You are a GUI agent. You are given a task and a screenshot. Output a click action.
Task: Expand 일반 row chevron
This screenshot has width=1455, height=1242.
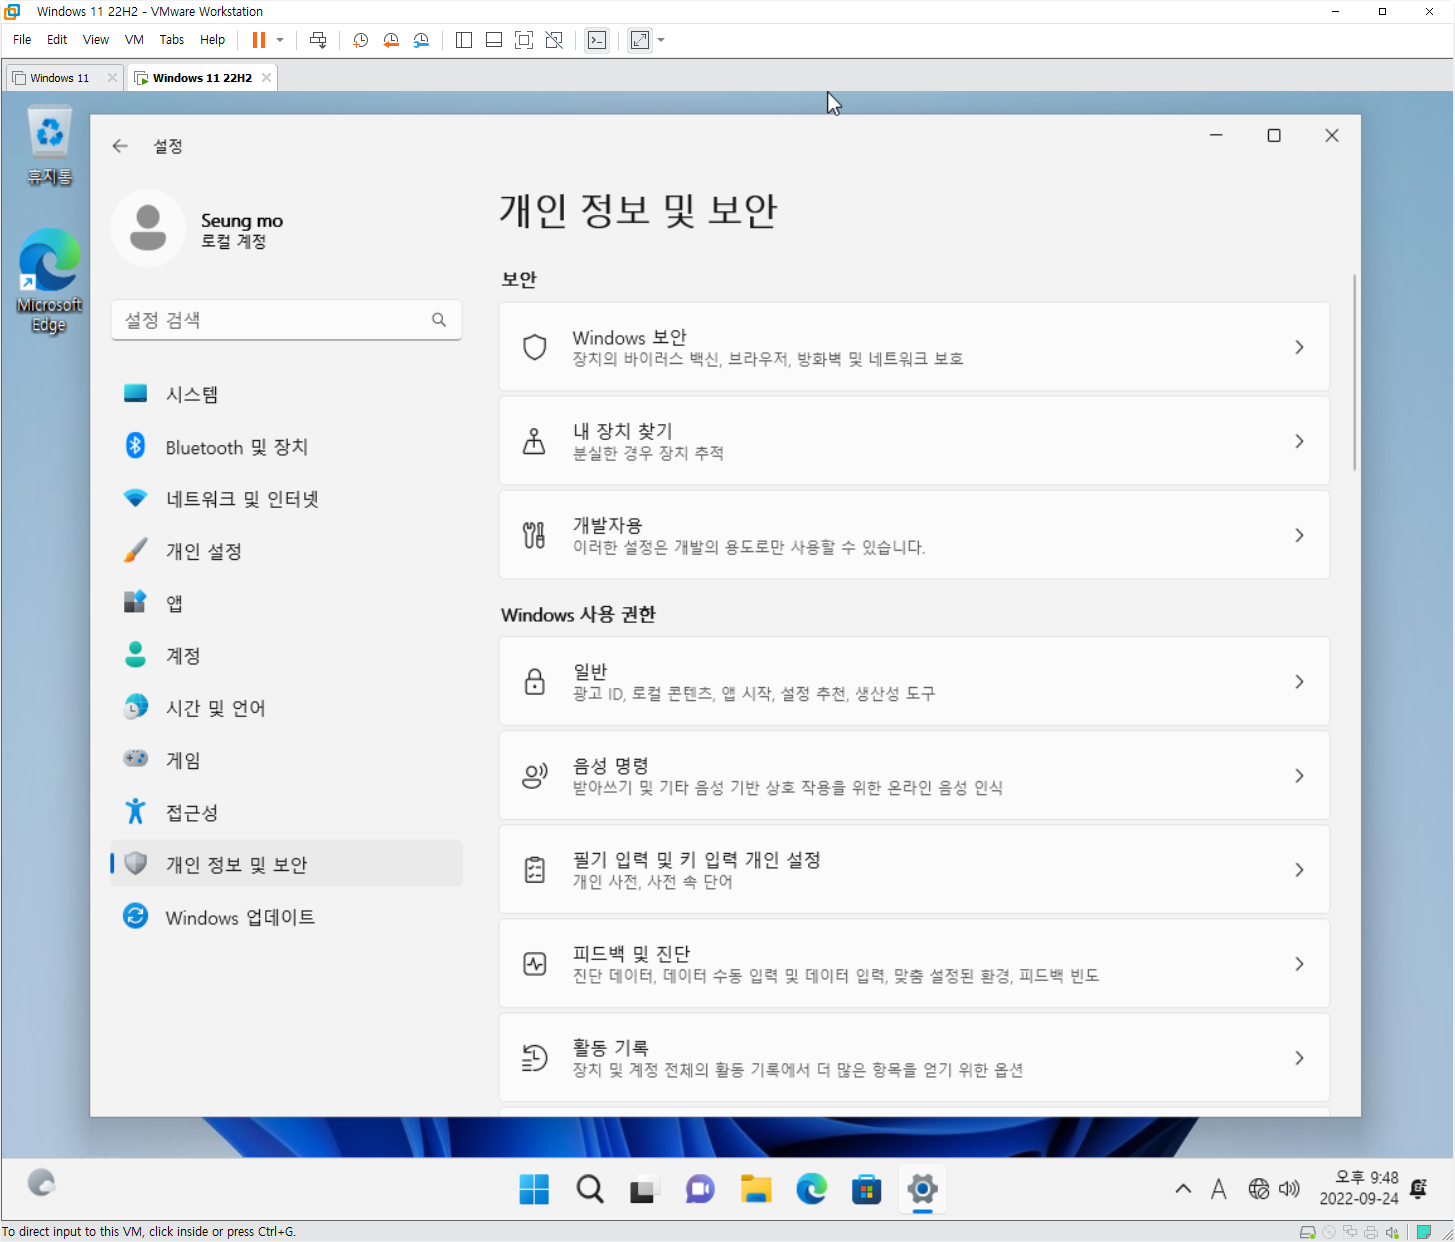[1299, 681]
